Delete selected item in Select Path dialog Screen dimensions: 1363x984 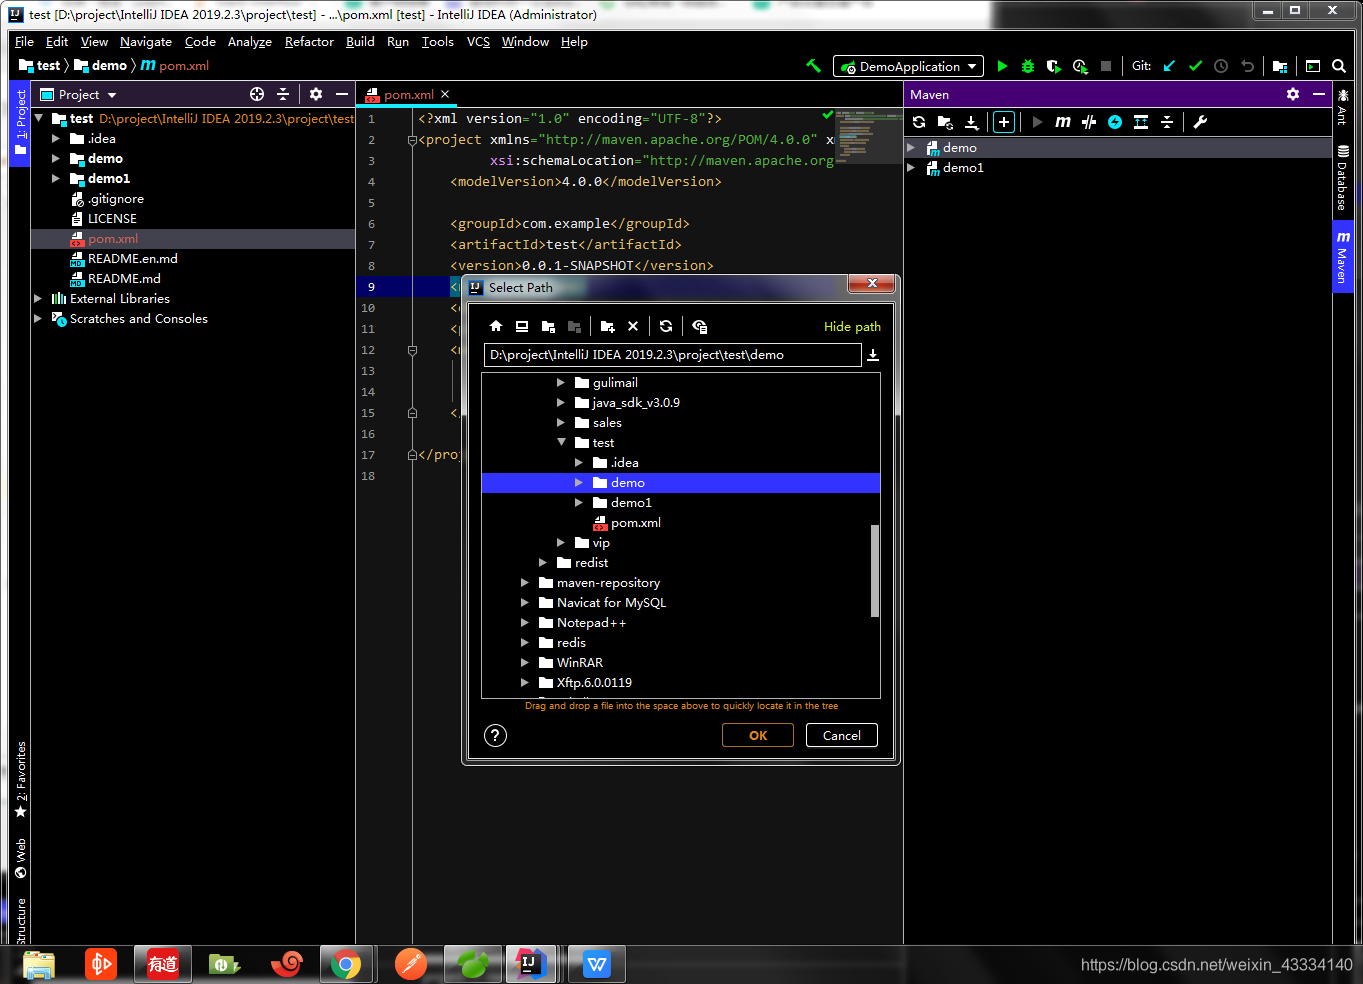click(x=633, y=326)
